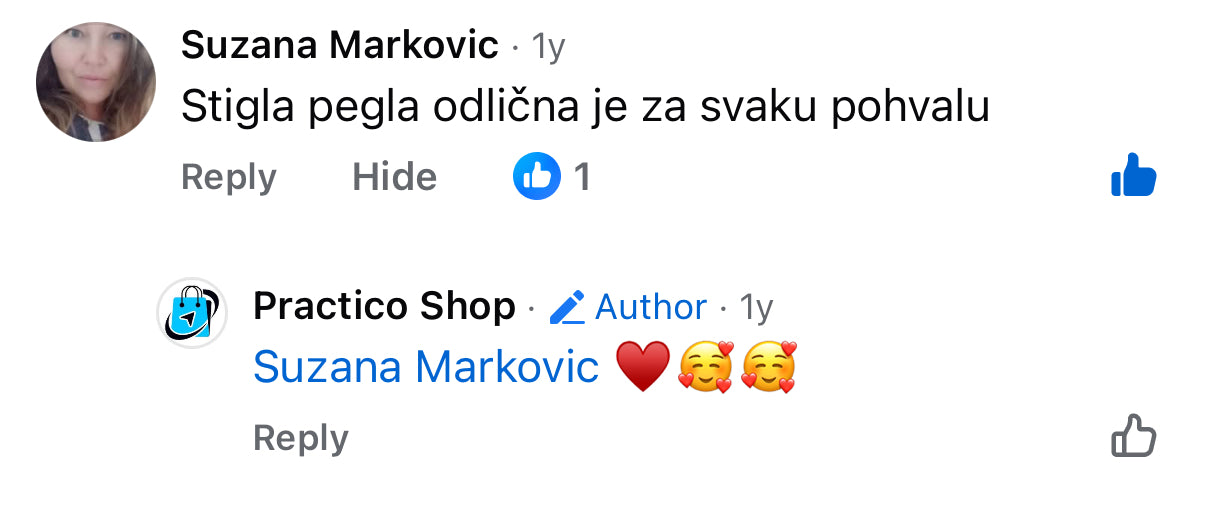Click the second smiling hearts emoji
Viewport: 1206px width, 505px height.
769,367
